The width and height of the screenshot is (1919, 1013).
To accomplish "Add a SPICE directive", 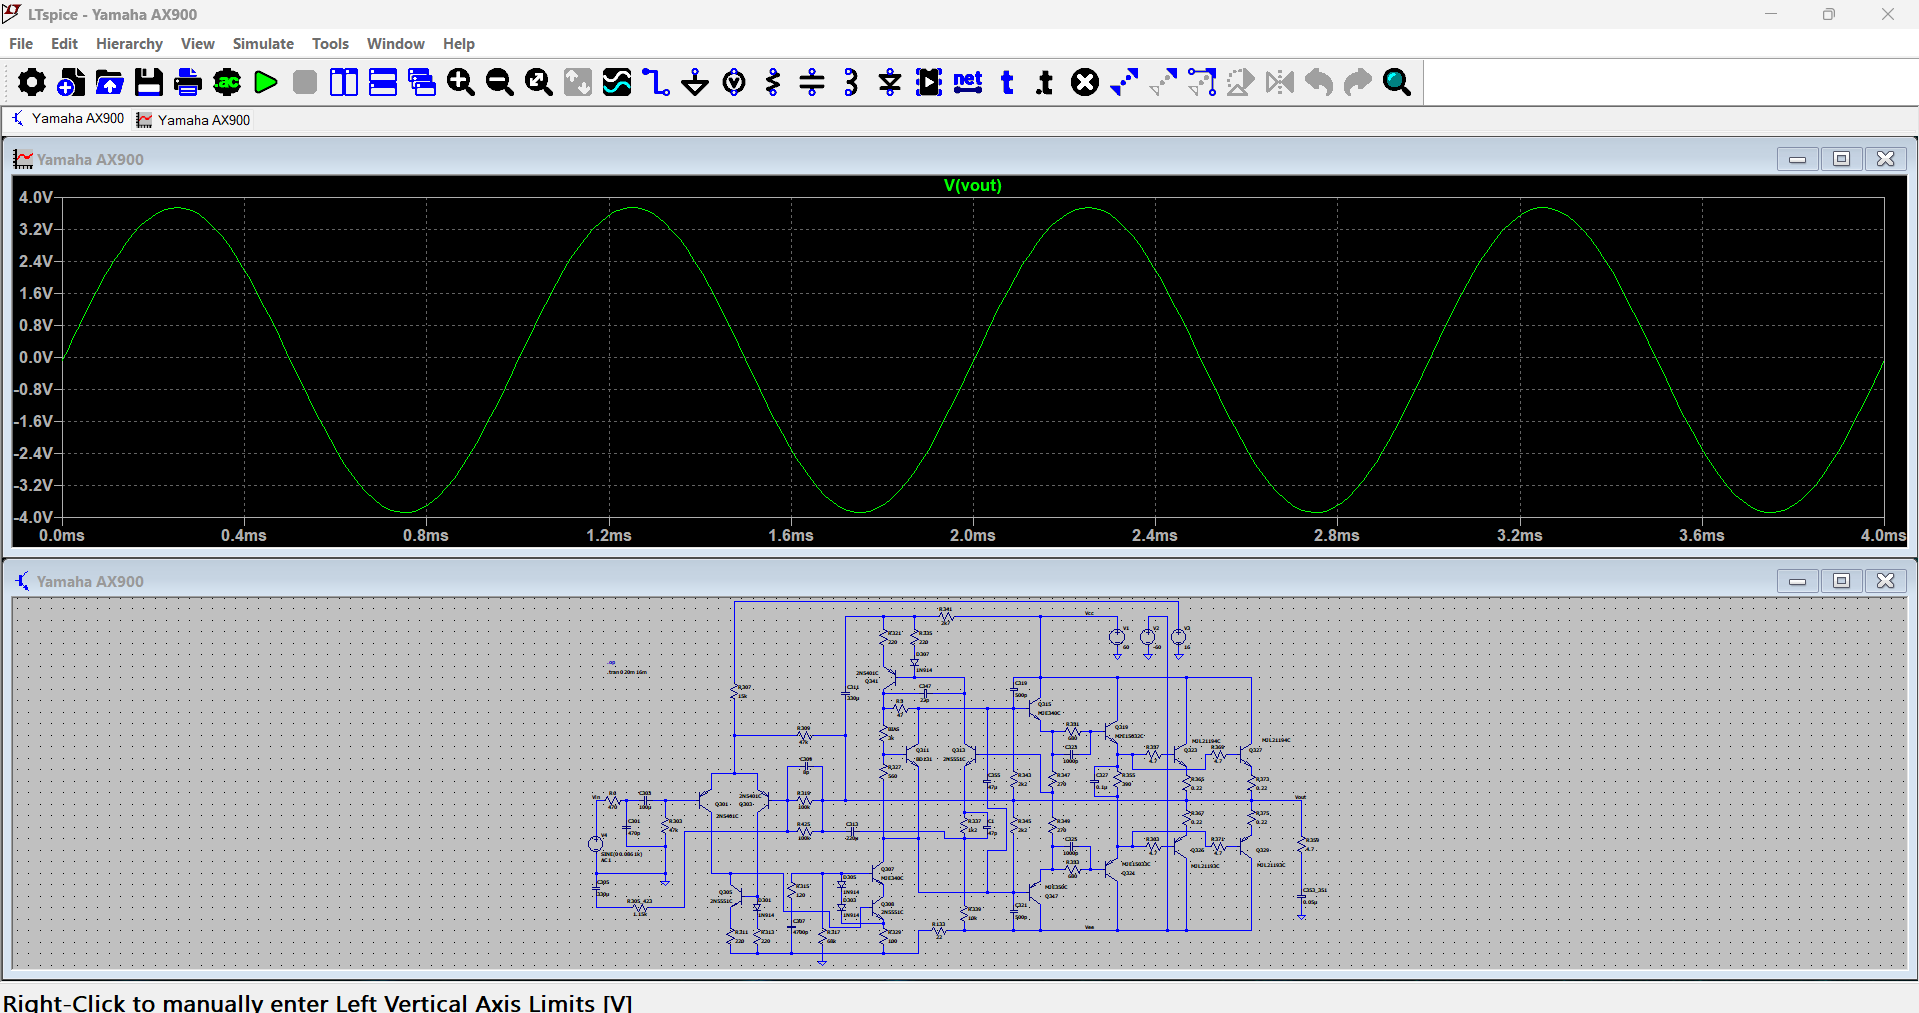I will 1045,82.
